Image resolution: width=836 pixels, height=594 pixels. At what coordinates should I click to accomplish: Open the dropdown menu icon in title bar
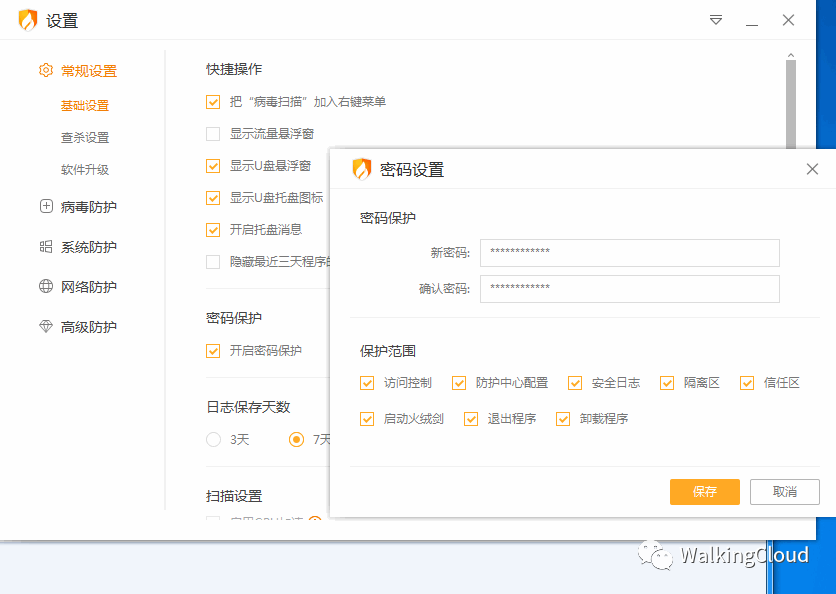click(x=716, y=20)
